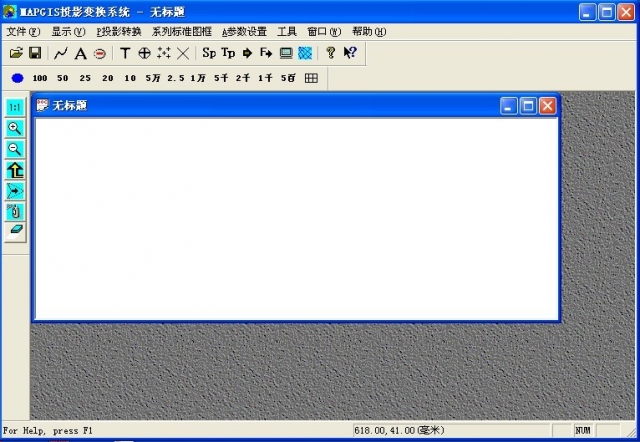Screen dimensions: 640x442
Task: Open the P投影转换 menu
Action: tap(118, 31)
